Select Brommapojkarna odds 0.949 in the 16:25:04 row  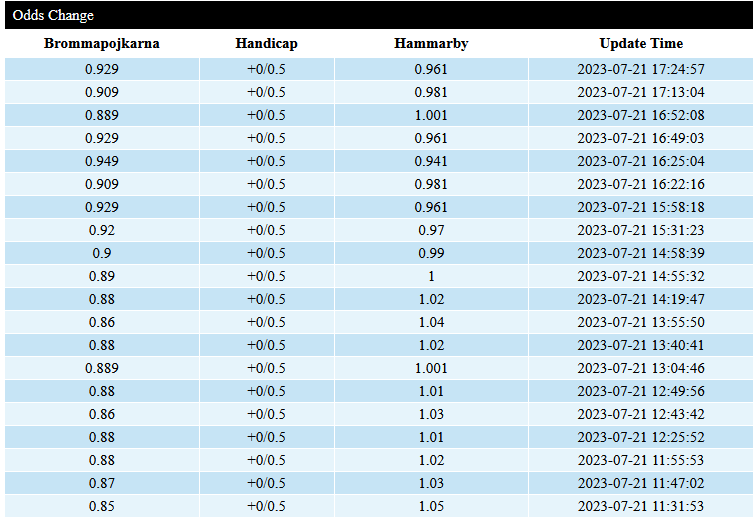(x=102, y=161)
